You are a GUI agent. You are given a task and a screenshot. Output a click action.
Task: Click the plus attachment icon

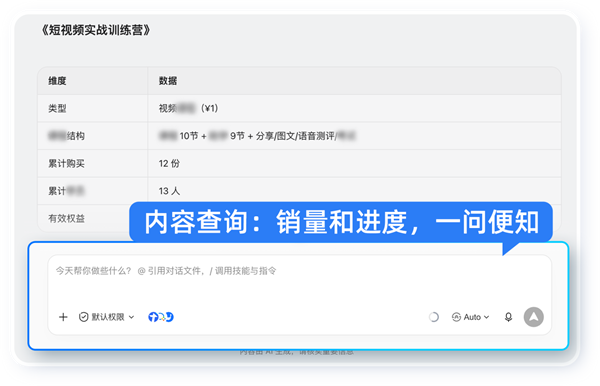tap(63, 317)
